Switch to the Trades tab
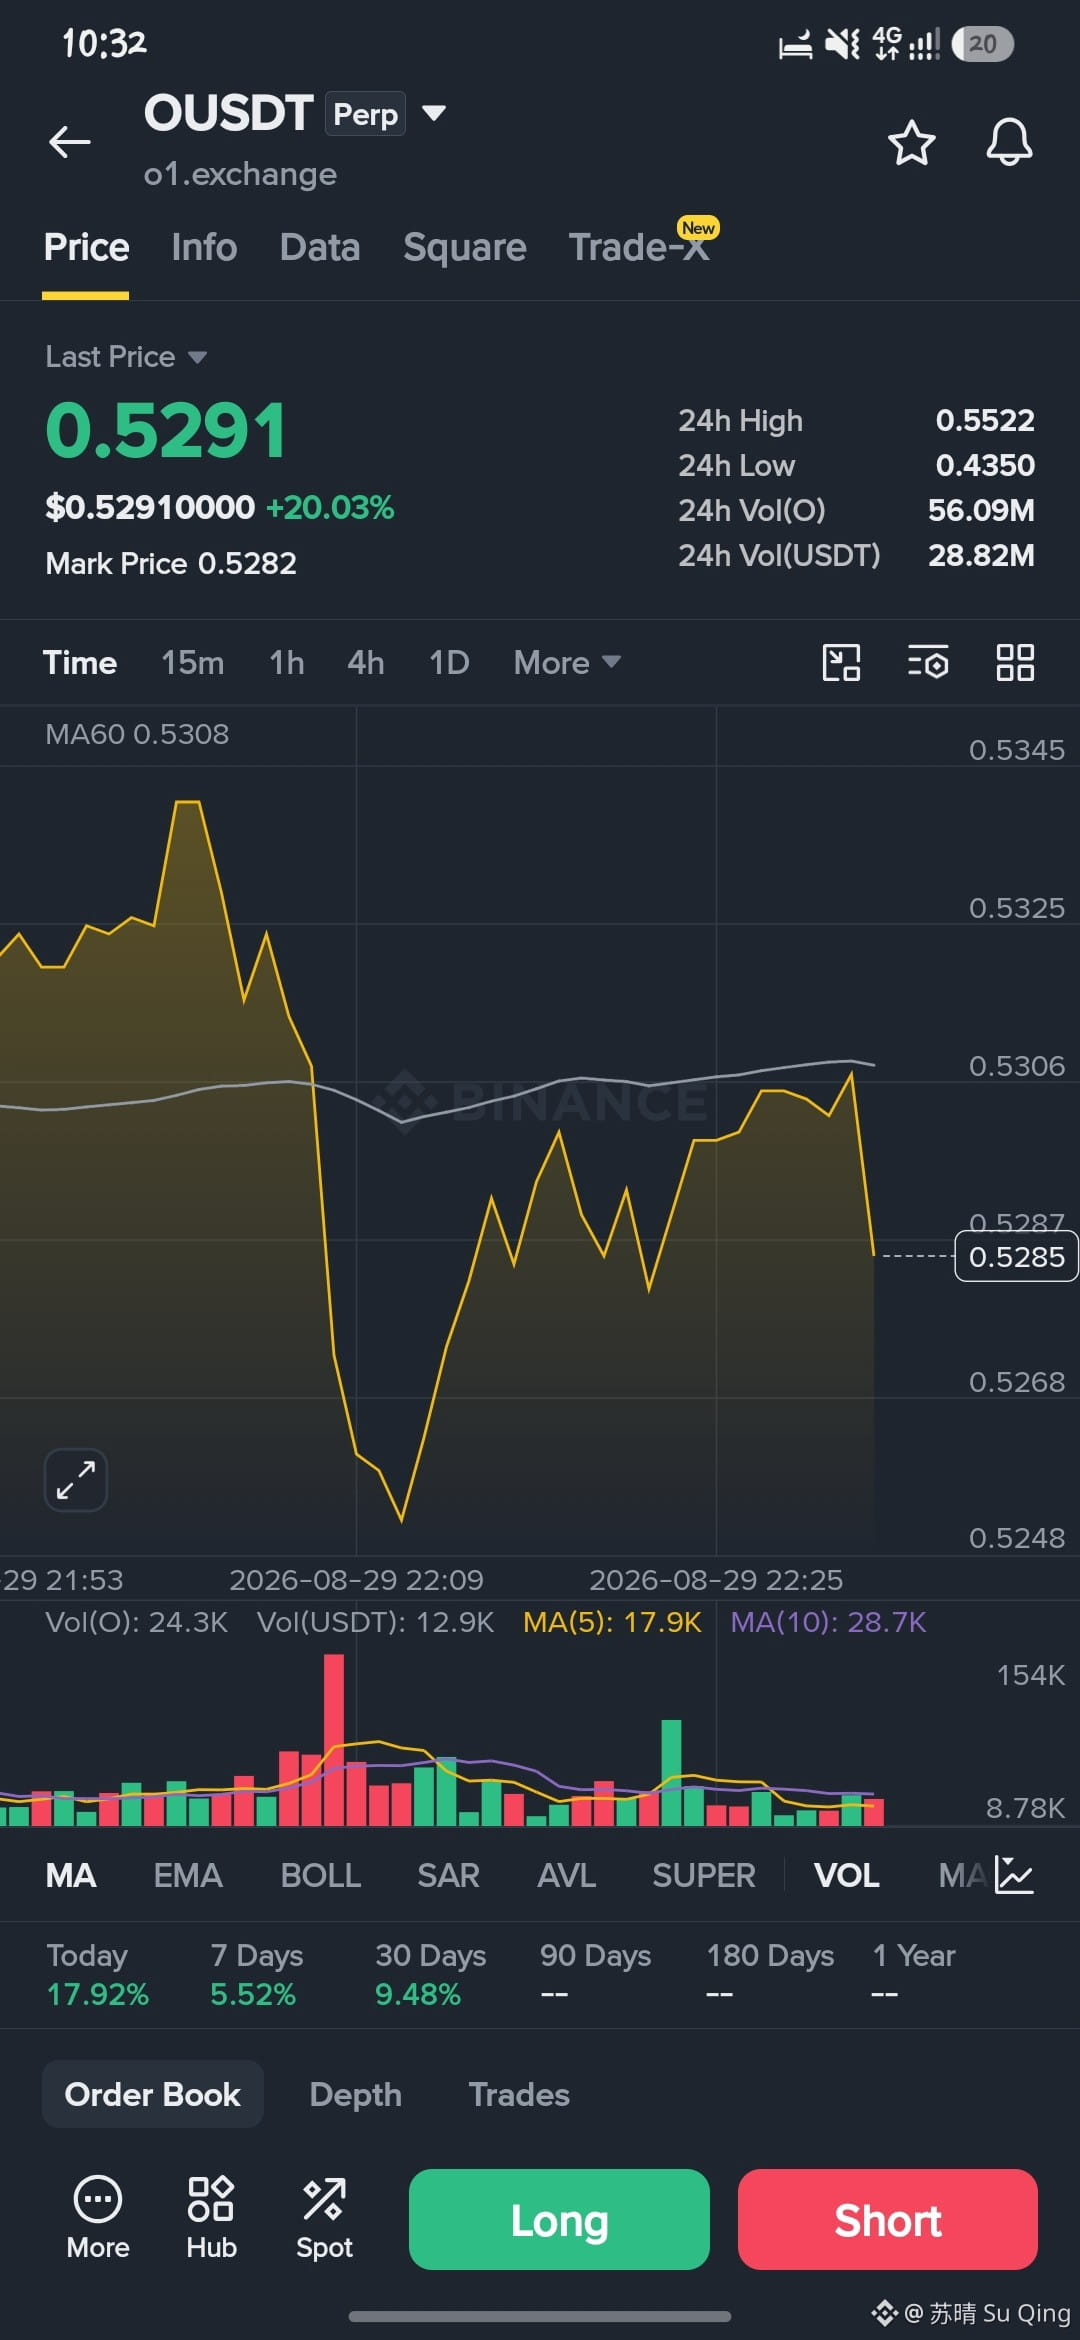Screen dimensions: 1080x2340 [519, 2094]
